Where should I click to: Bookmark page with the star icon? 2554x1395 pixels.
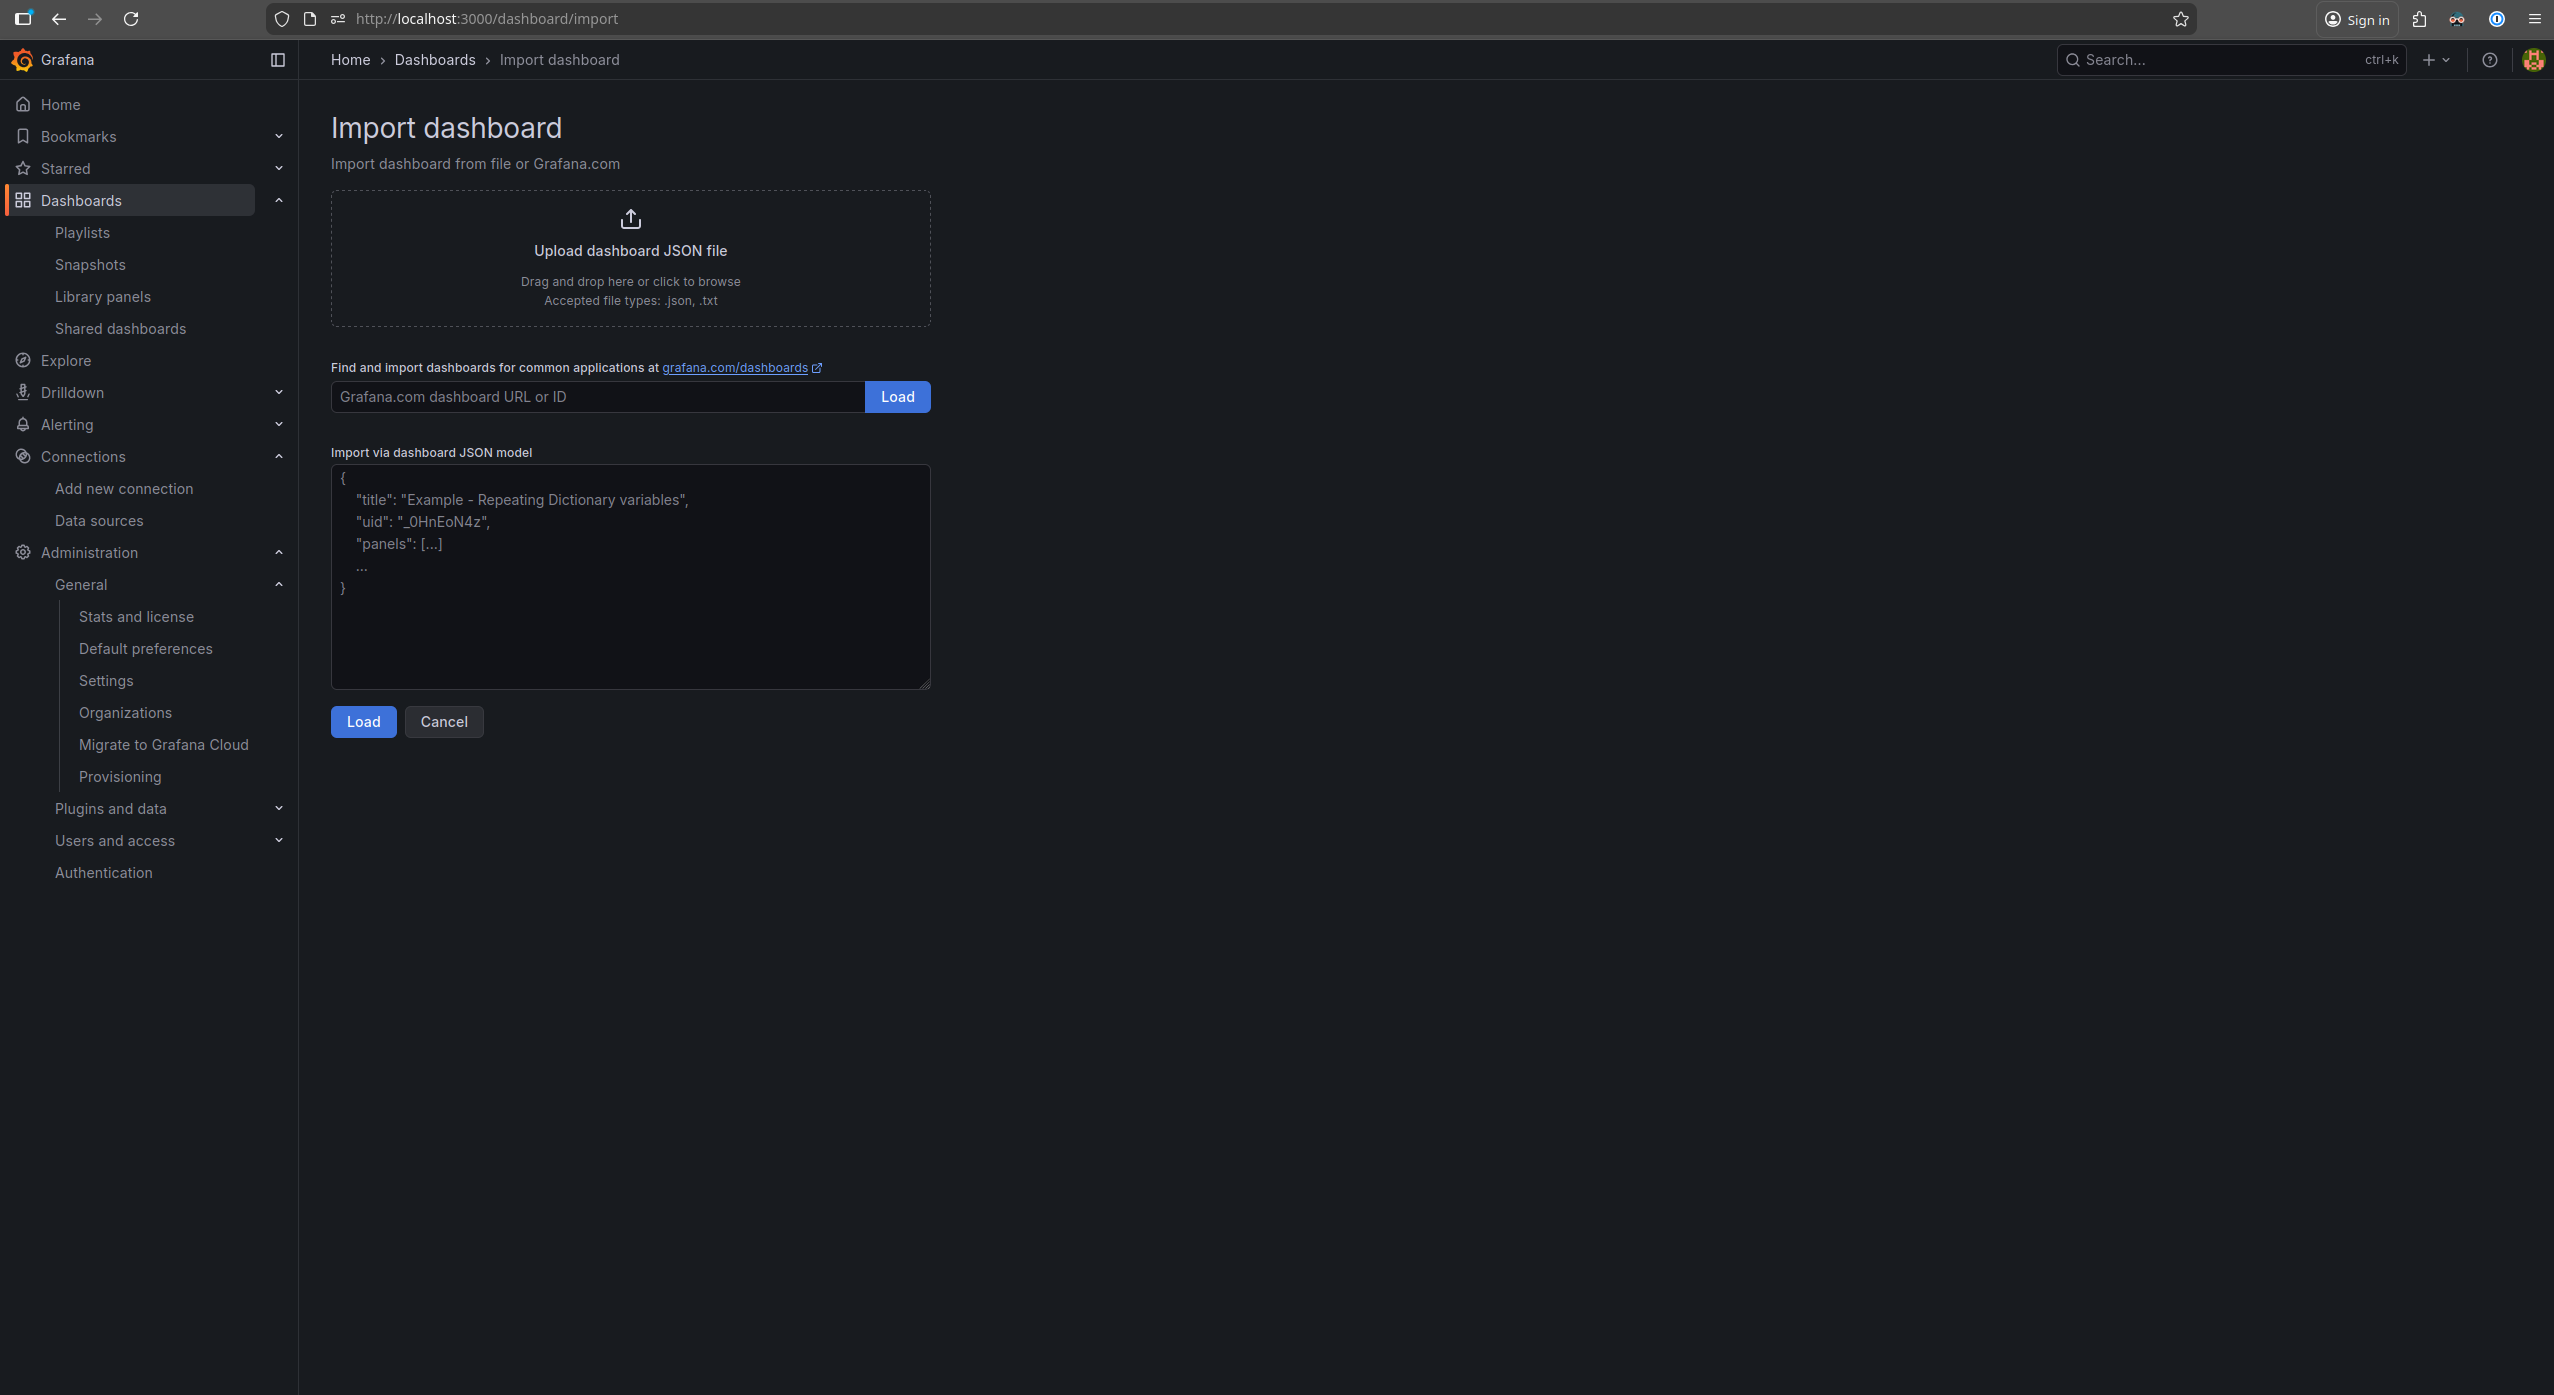2180,19
